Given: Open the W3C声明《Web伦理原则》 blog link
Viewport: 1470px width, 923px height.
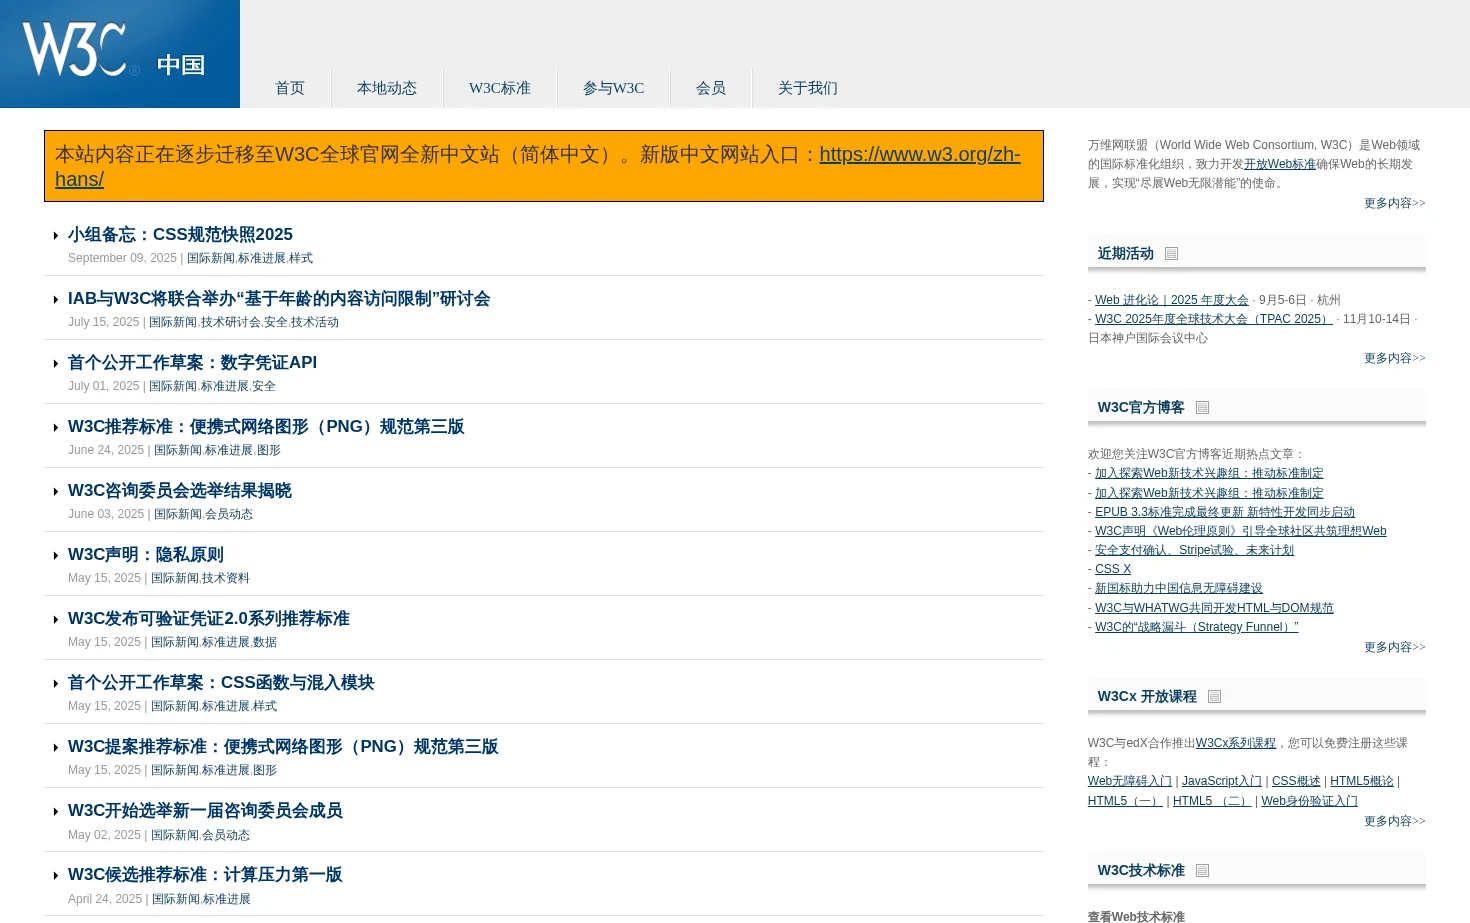Looking at the screenshot, I should tap(1241, 531).
